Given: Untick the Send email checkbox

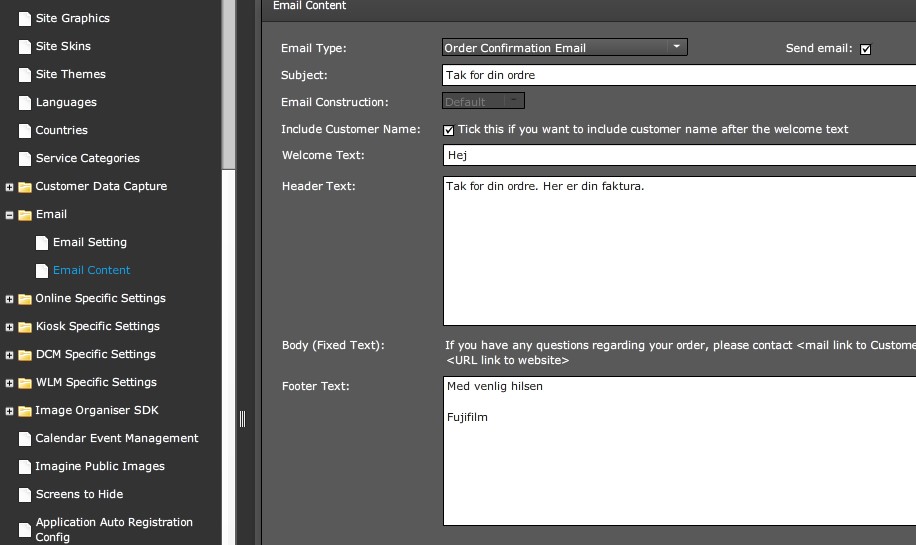Looking at the screenshot, I should [x=865, y=49].
